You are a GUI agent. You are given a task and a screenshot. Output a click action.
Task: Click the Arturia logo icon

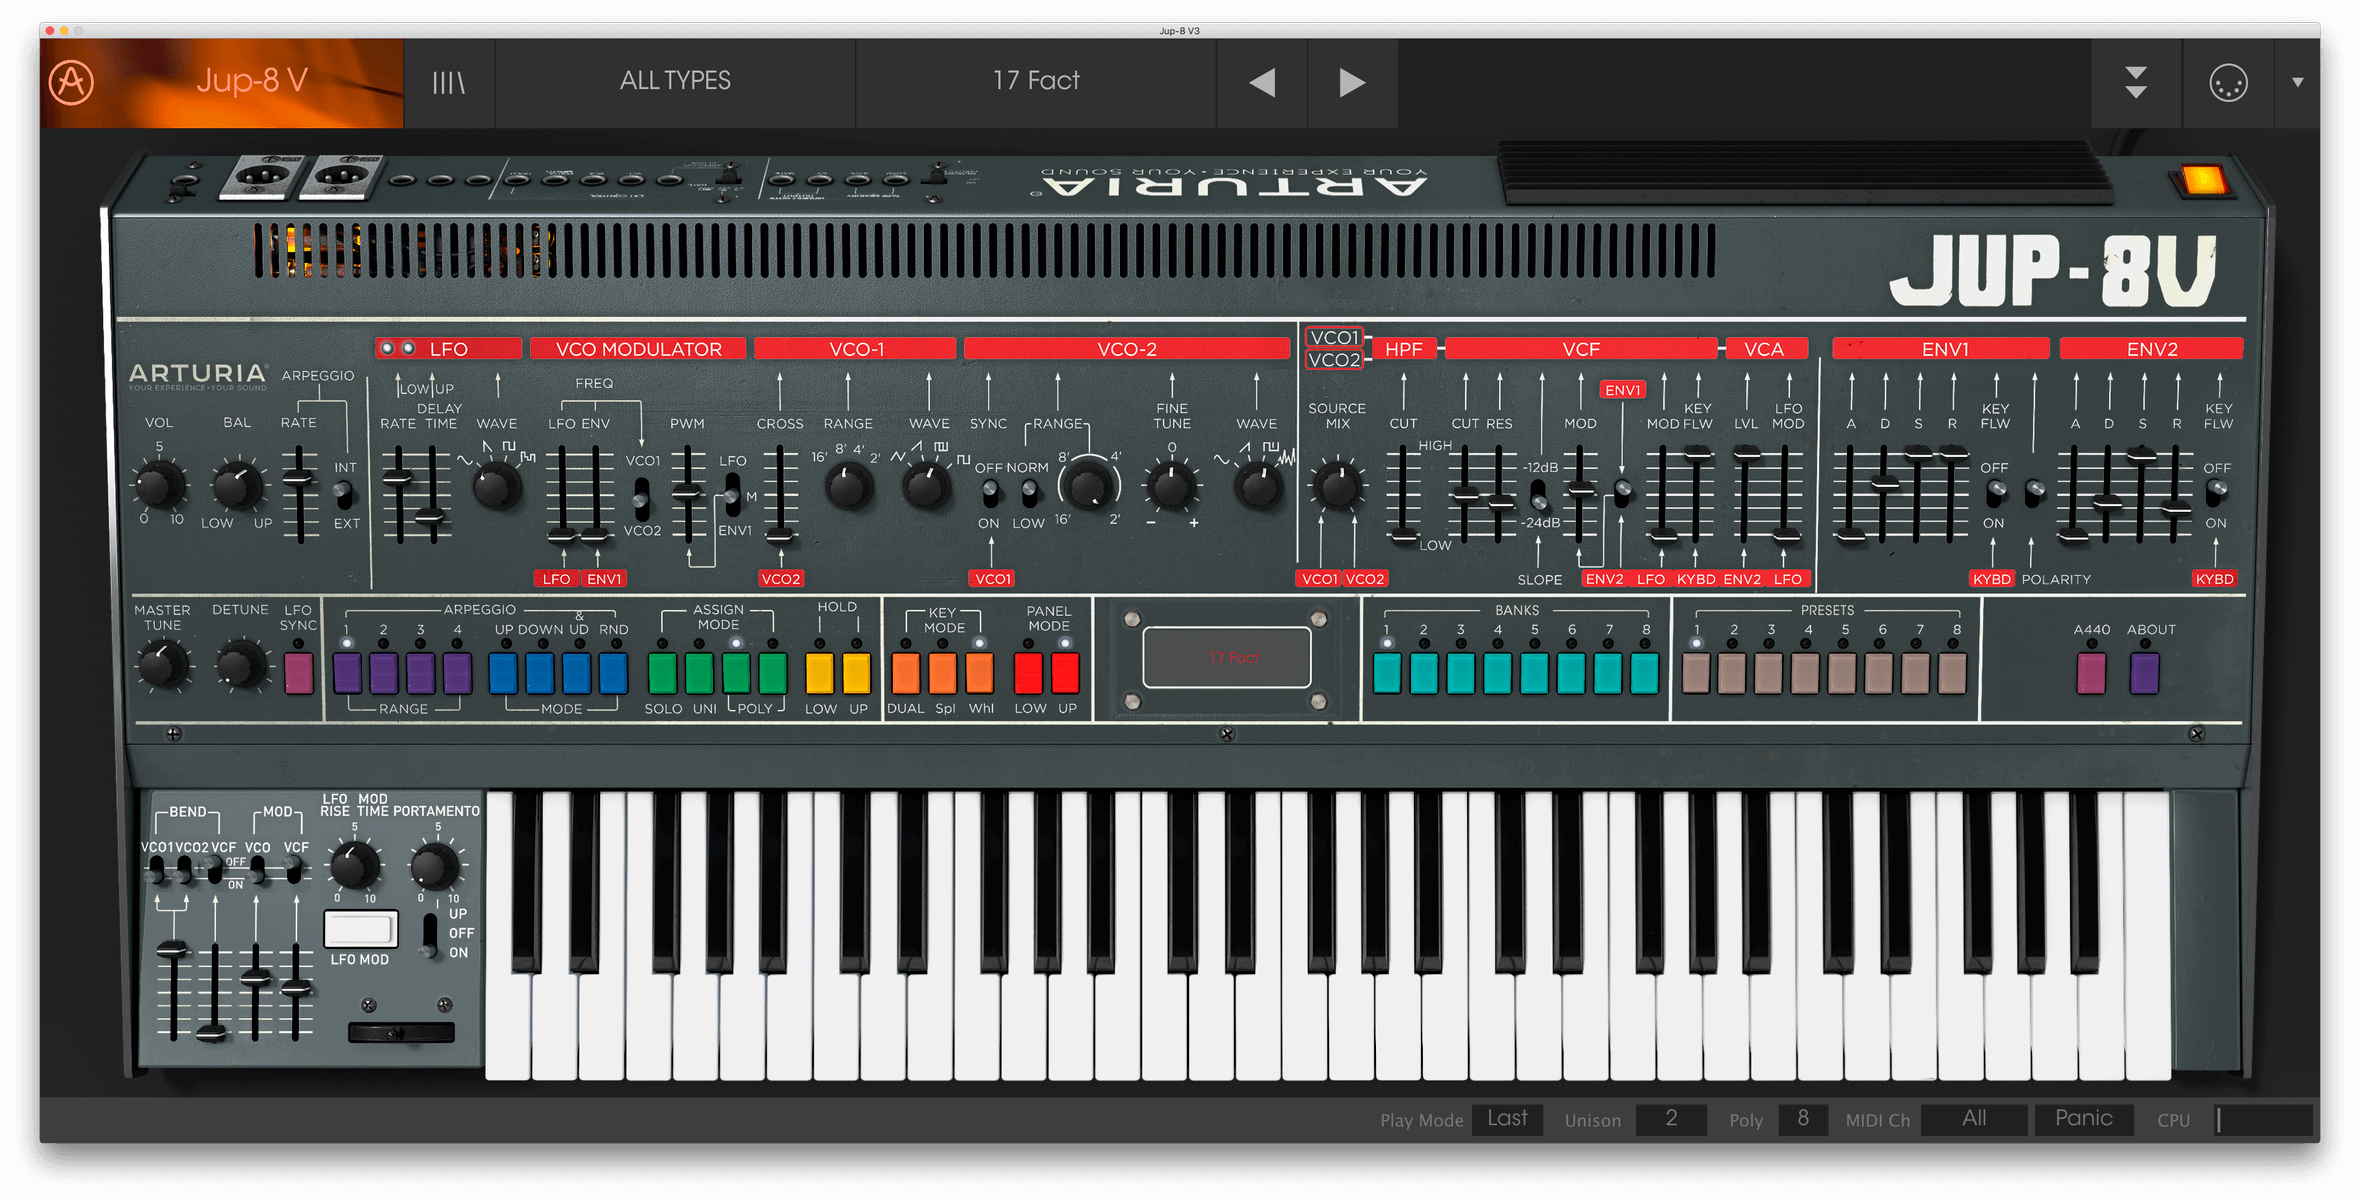click(72, 82)
